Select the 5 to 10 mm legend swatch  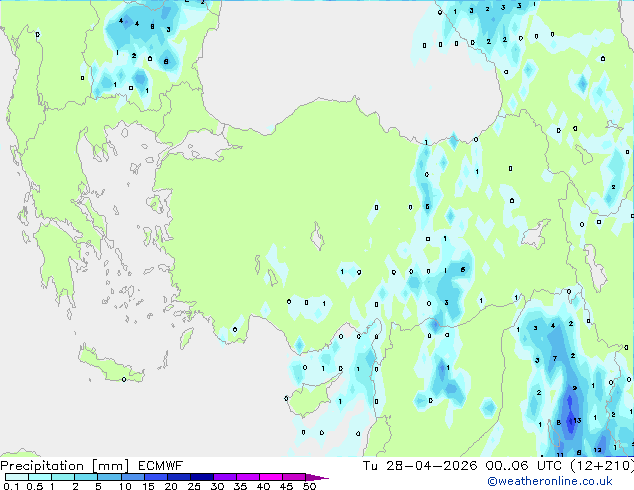coord(109,477)
